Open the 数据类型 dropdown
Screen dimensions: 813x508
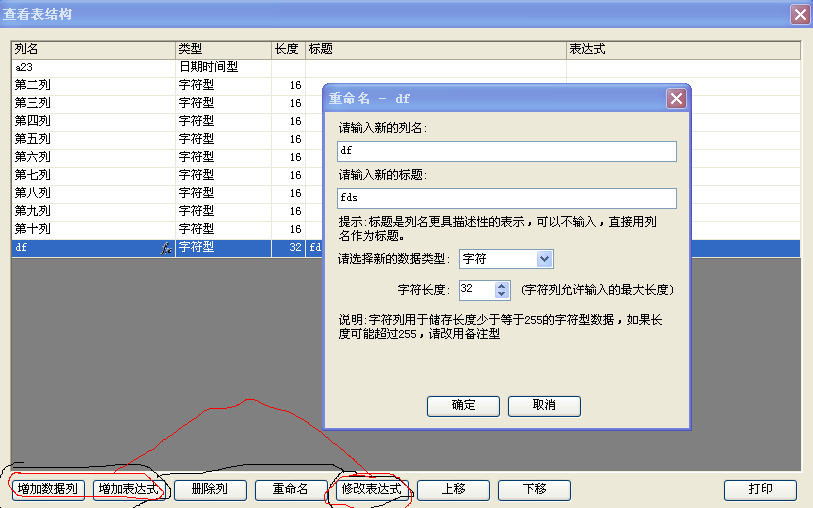click(544, 259)
